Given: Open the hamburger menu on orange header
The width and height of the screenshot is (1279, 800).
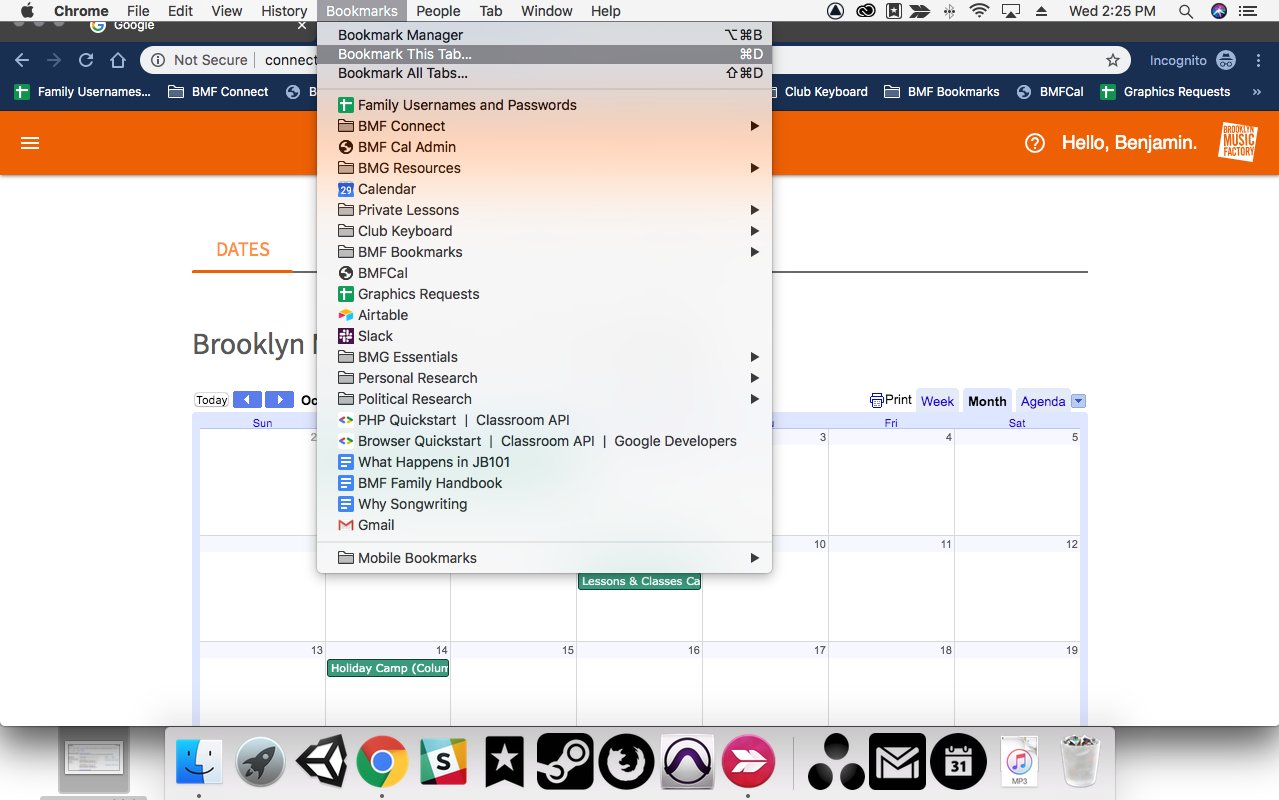Looking at the screenshot, I should pos(30,143).
